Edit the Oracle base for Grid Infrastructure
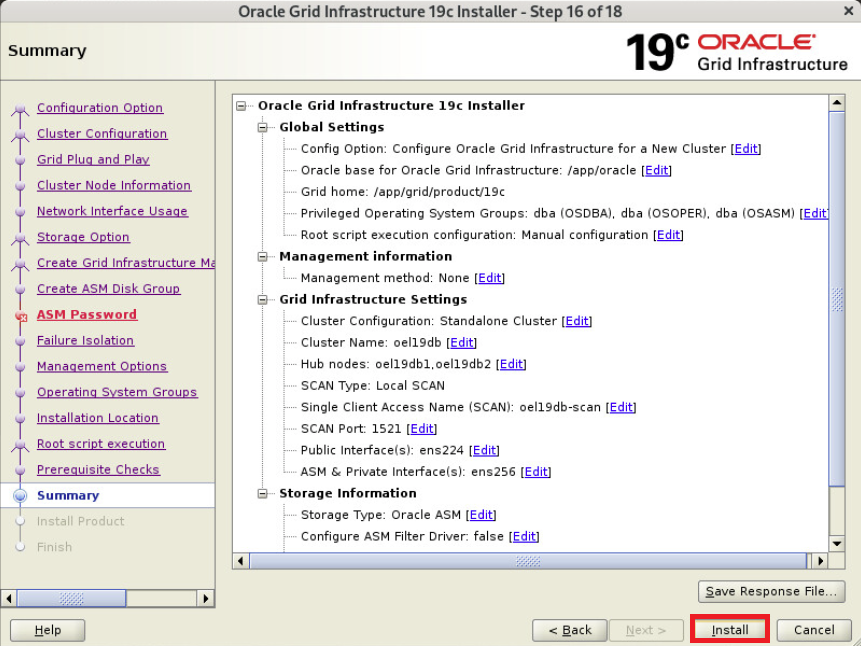Viewport: 861px width, 646px height. tap(656, 170)
